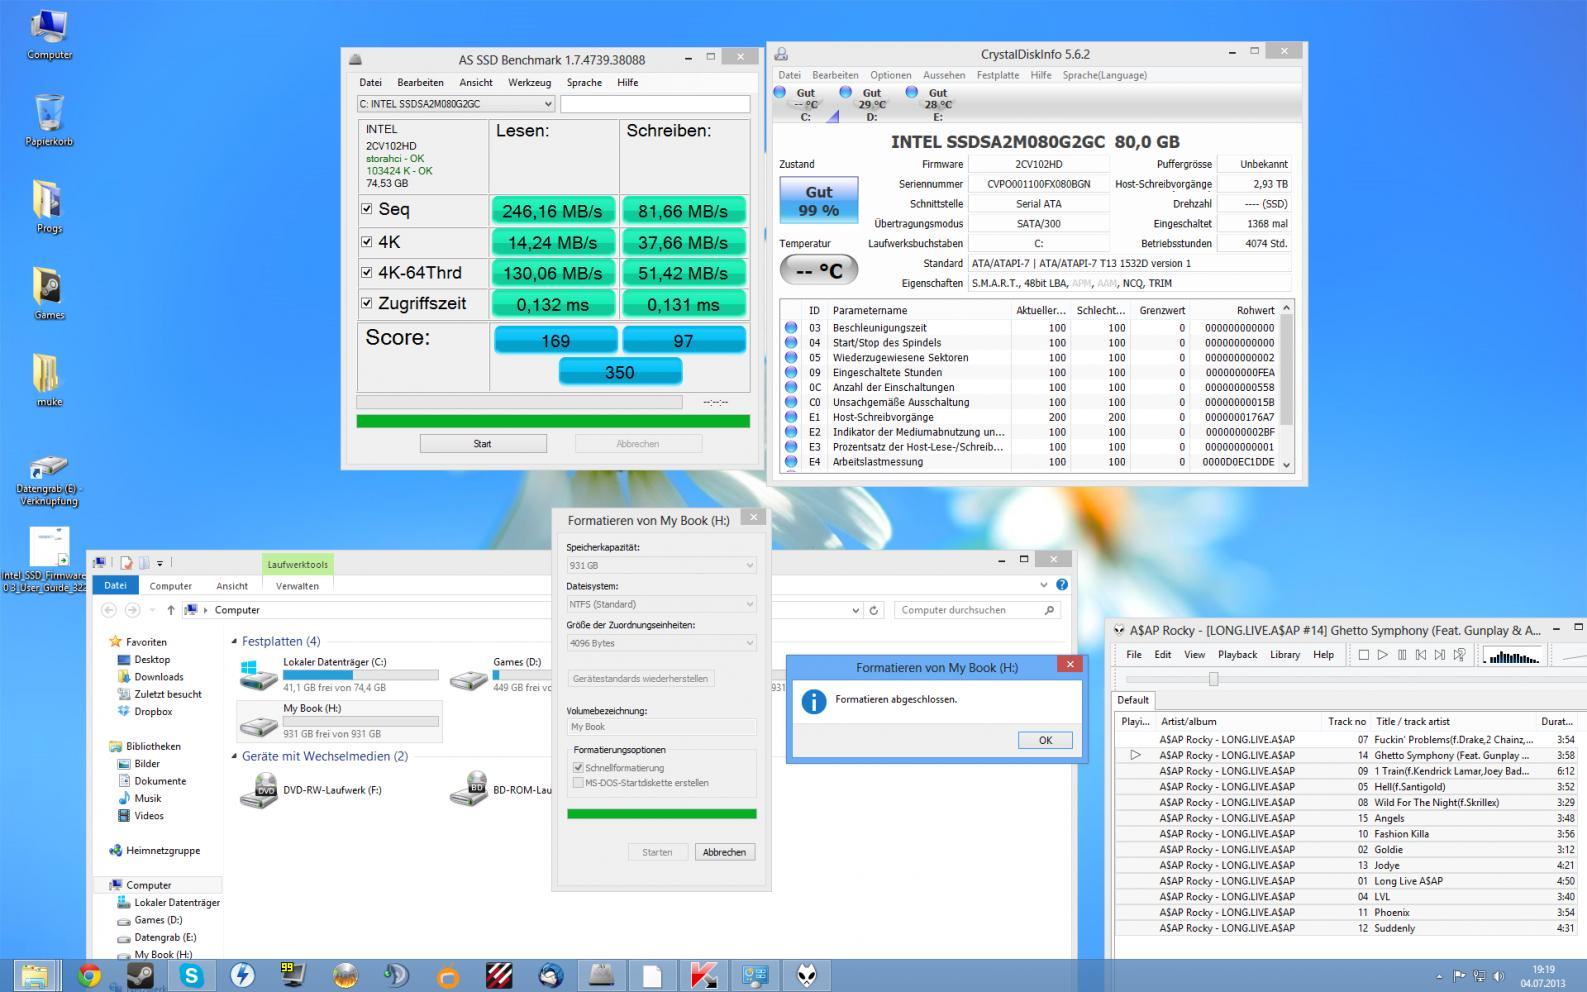
Task: Toggle MS-DOS-Startdiskette erstellen checkbox
Action: tap(578, 783)
